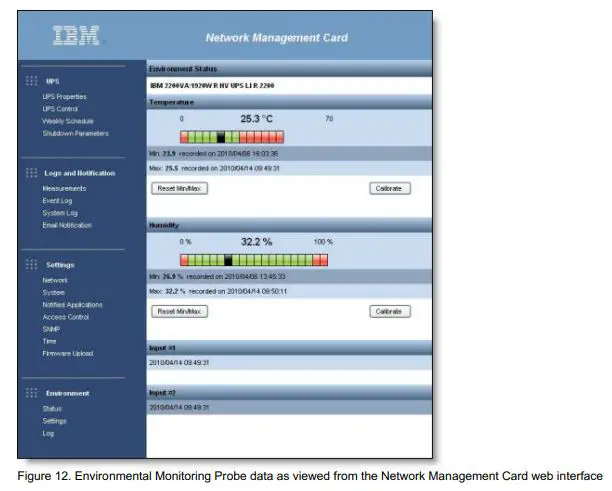This screenshot has width=612, height=491.
Task: Click the Temperature gauge bar
Action: tap(232, 137)
